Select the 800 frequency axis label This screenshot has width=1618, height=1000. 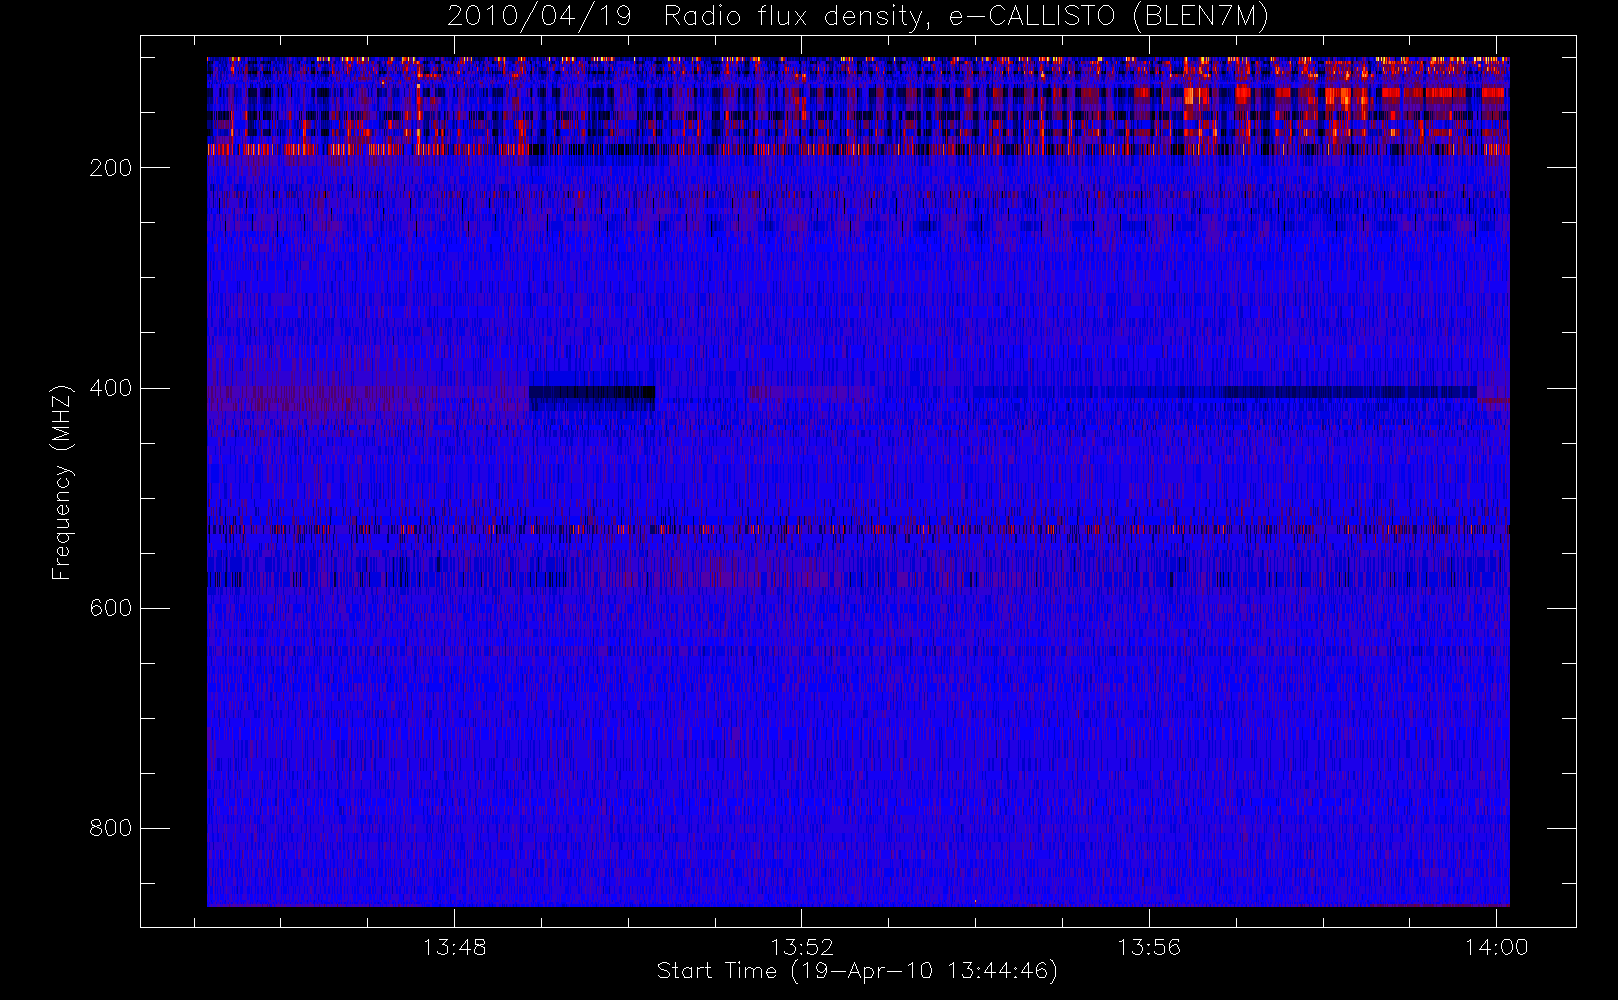pyautogui.click(x=110, y=828)
